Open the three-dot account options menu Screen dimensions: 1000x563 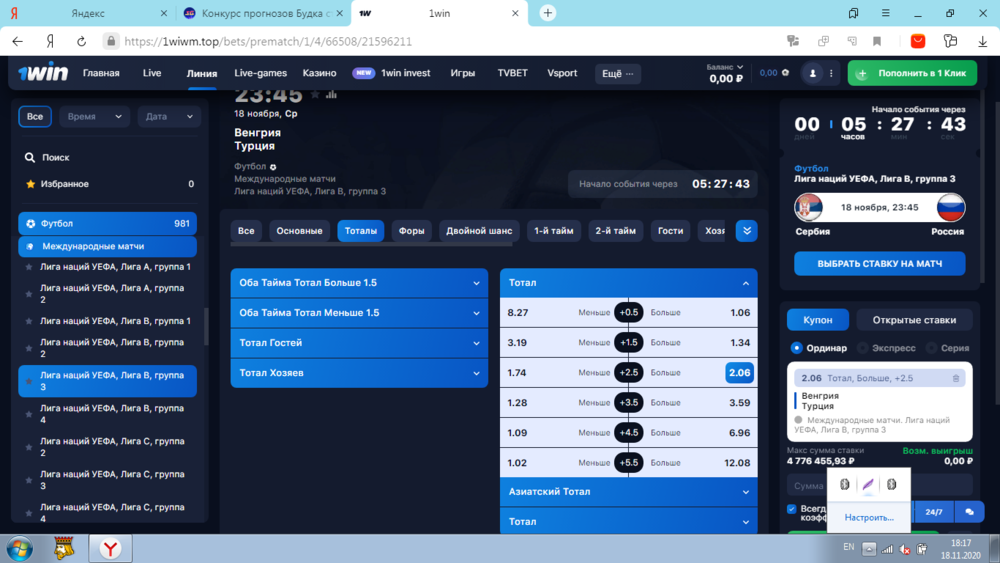click(831, 73)
